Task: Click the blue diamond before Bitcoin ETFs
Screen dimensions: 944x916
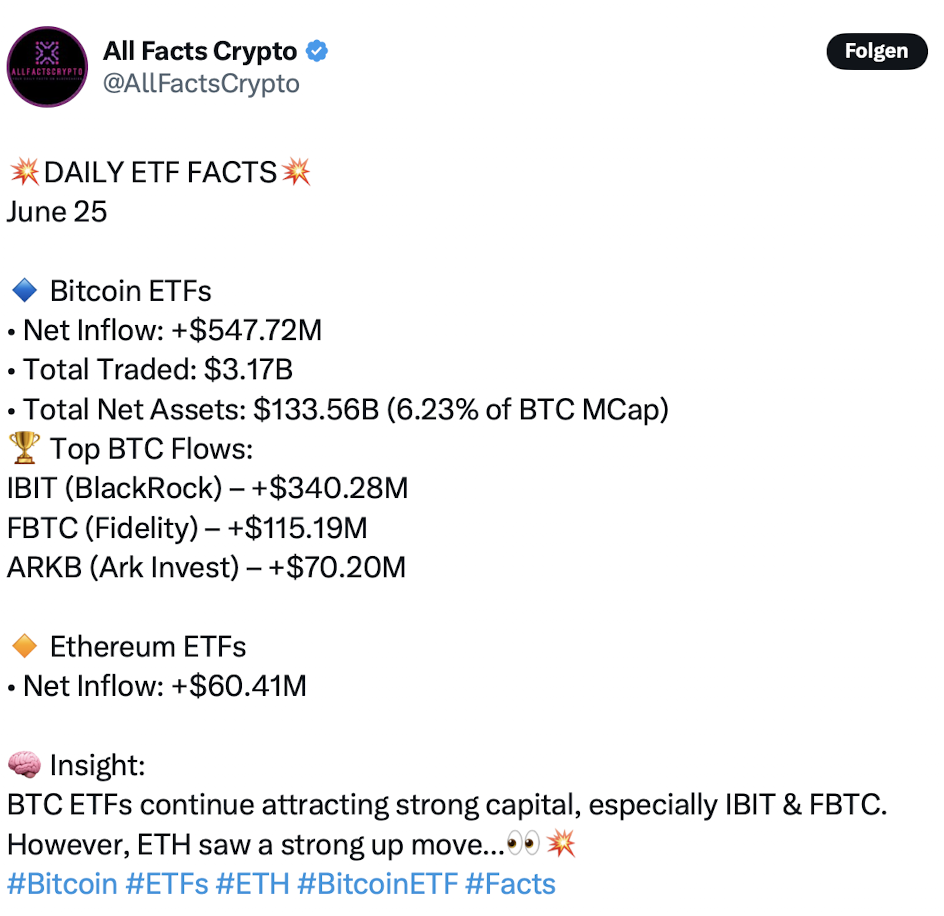Action: click(x=24, y=290)
